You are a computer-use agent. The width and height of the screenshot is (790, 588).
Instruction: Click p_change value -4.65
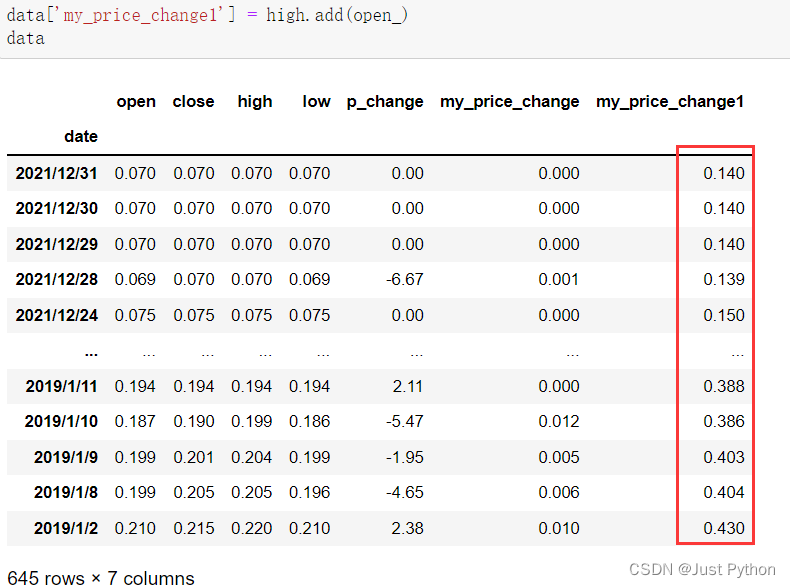[405, 493]
